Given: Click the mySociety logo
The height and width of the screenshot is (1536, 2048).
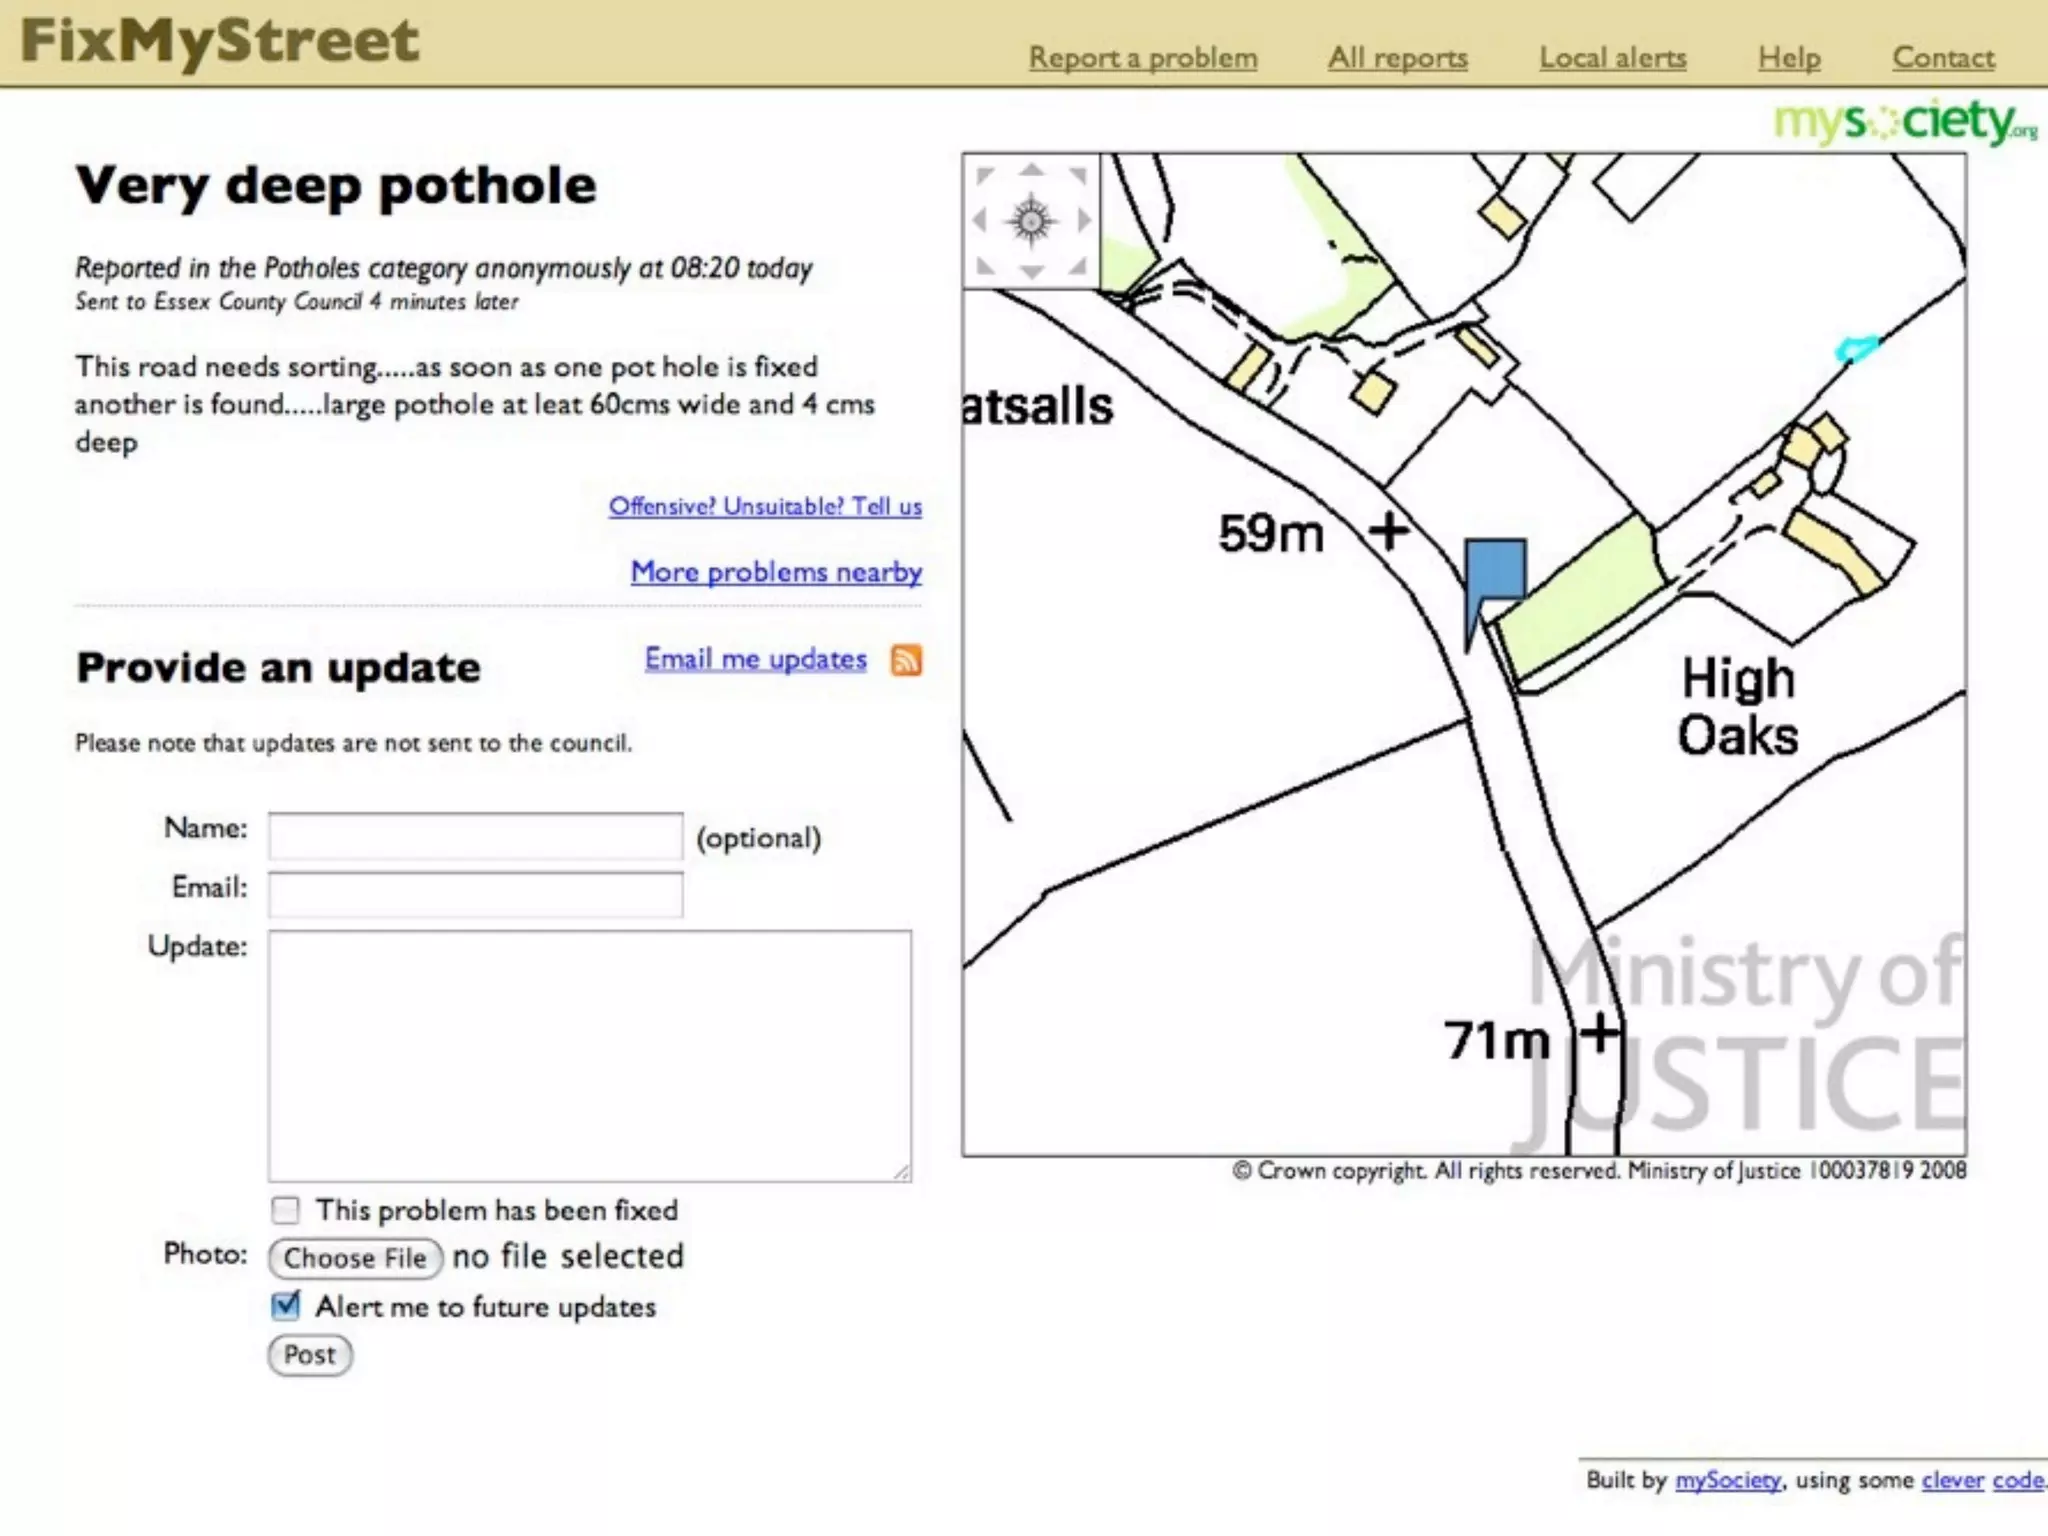Looking at the screenshot, I should tap(1903, 122).
